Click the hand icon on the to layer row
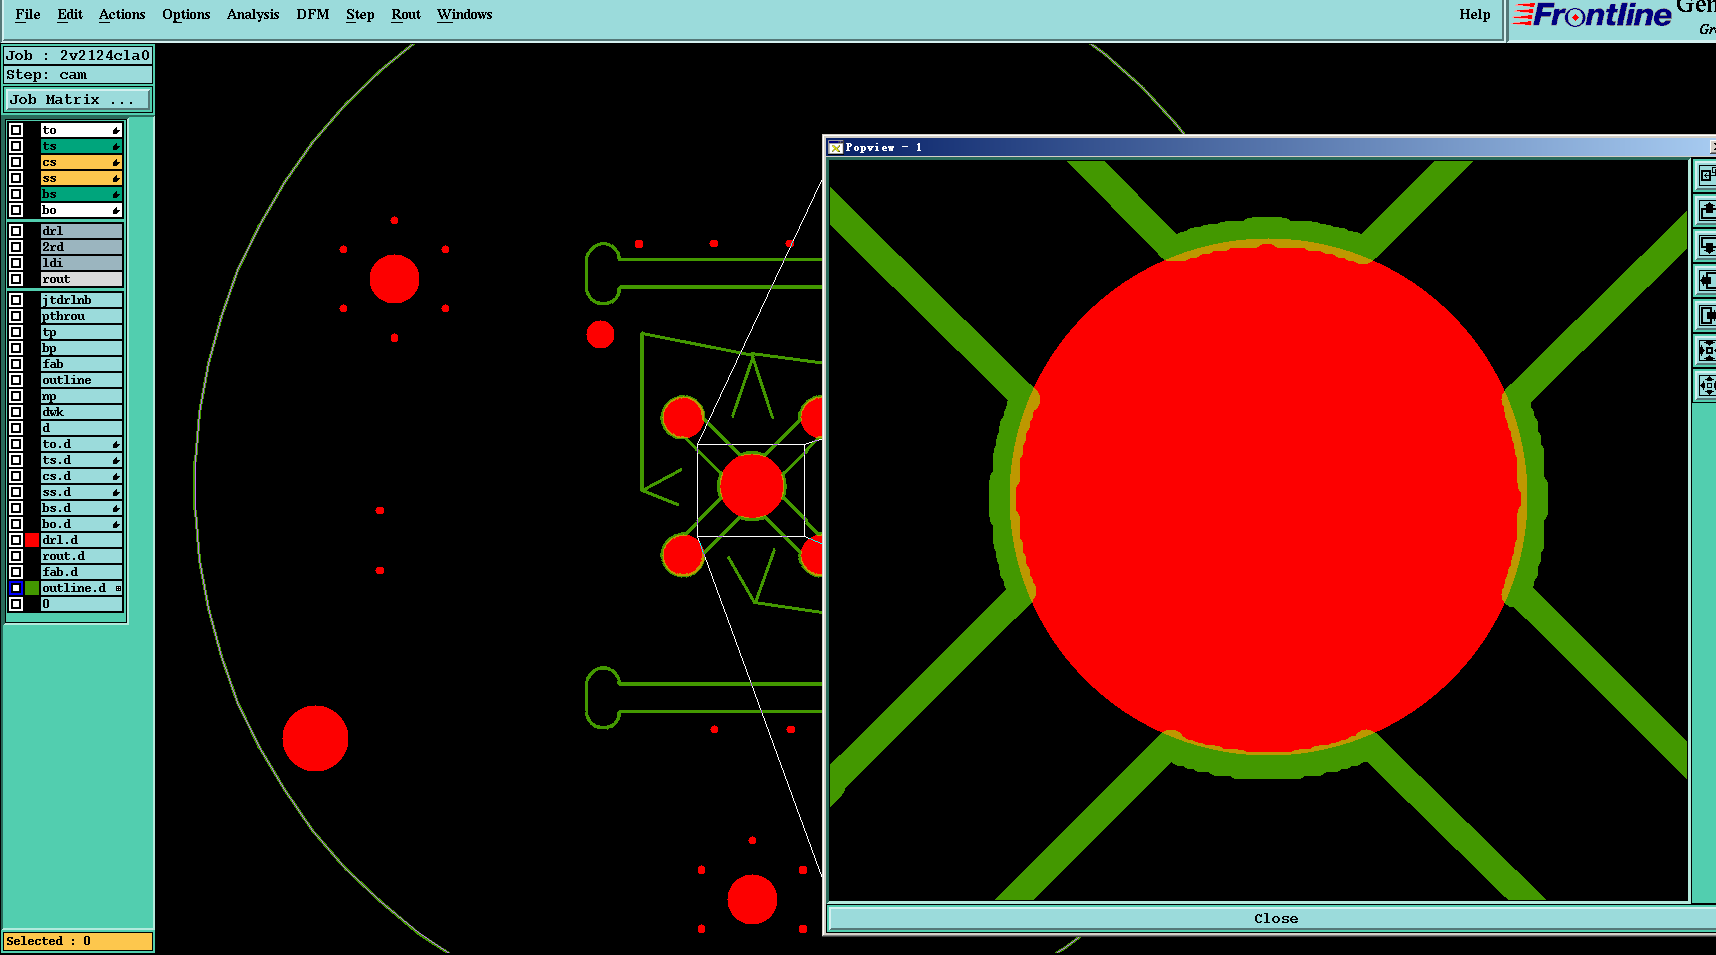 tap(116, 131)
